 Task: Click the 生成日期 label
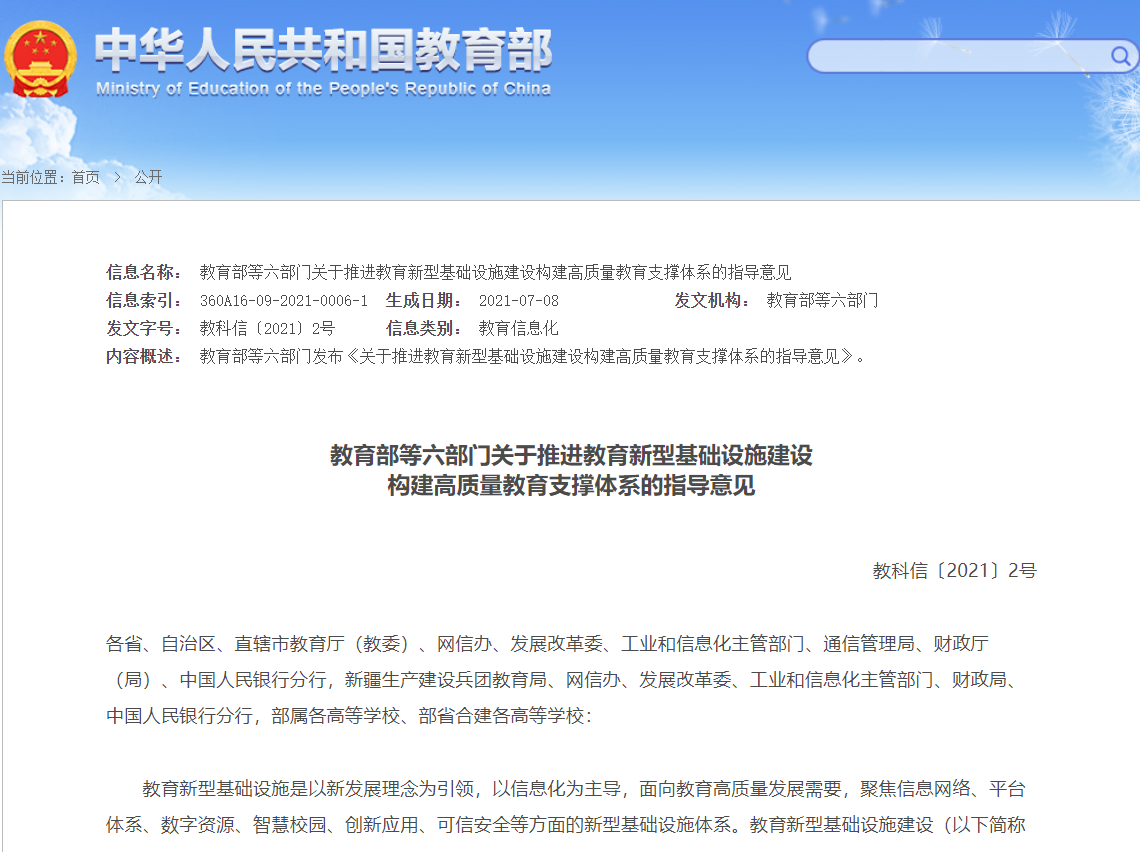pyautogui.click(x=424, y=300)
